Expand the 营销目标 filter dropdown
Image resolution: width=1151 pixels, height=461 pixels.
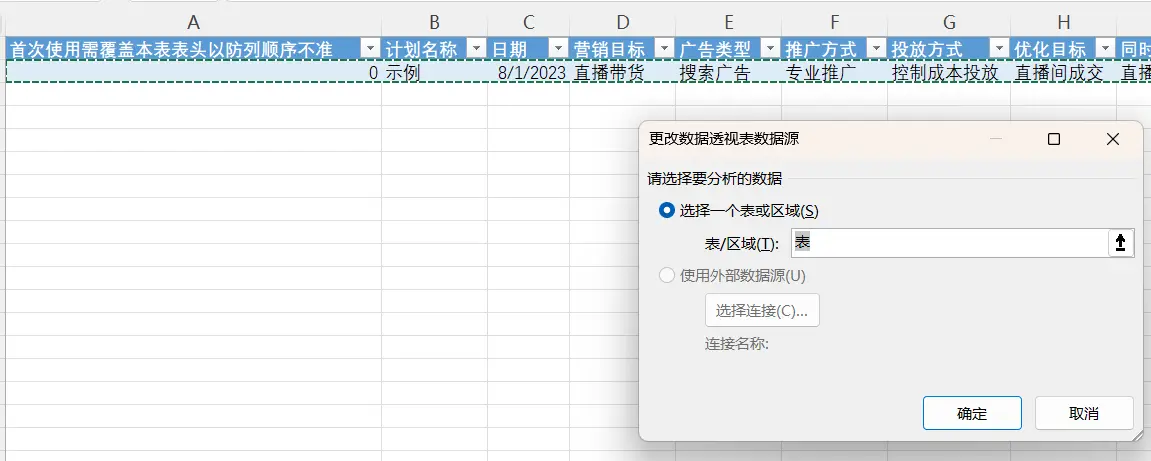tap(664, 49)
